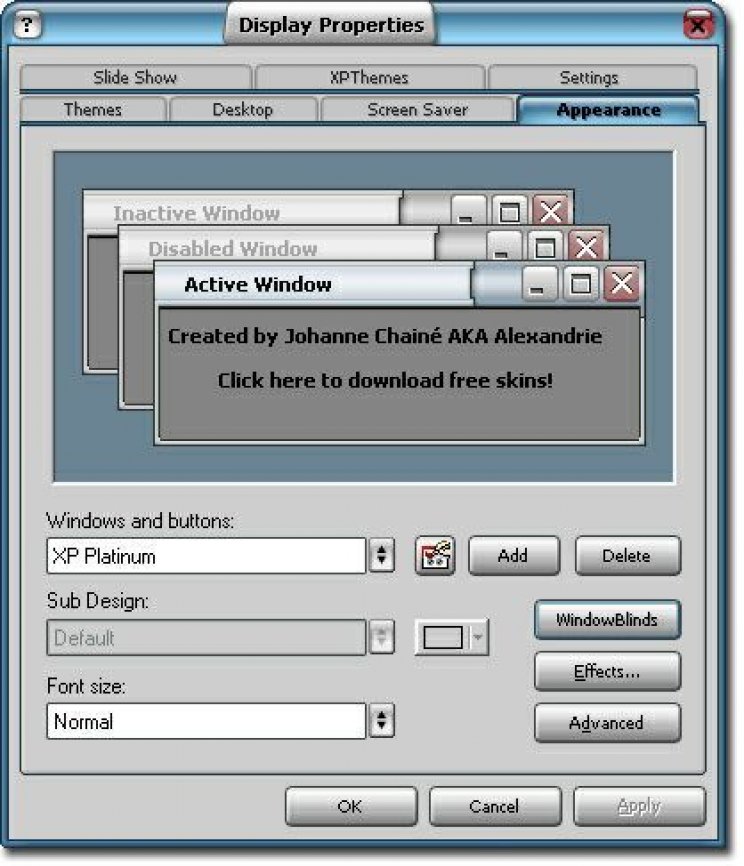The width and height of the screenshot is (744, 866).
Task: Open the Font size dropdown arrow
Action: pos(381,721)
